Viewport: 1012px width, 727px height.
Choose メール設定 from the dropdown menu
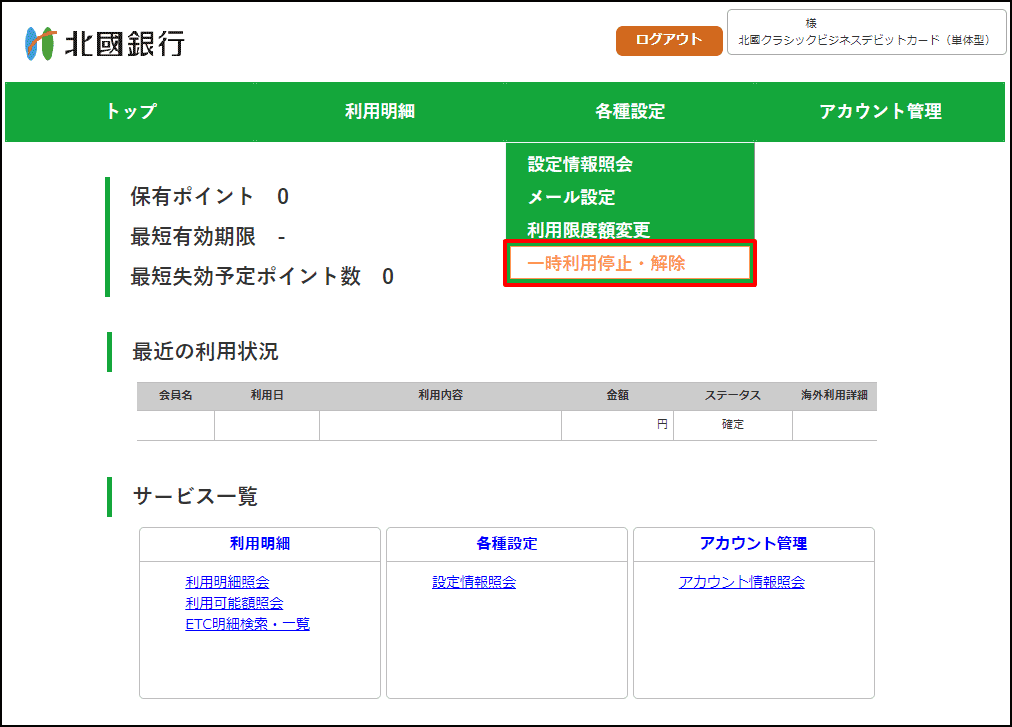[571, 198]
